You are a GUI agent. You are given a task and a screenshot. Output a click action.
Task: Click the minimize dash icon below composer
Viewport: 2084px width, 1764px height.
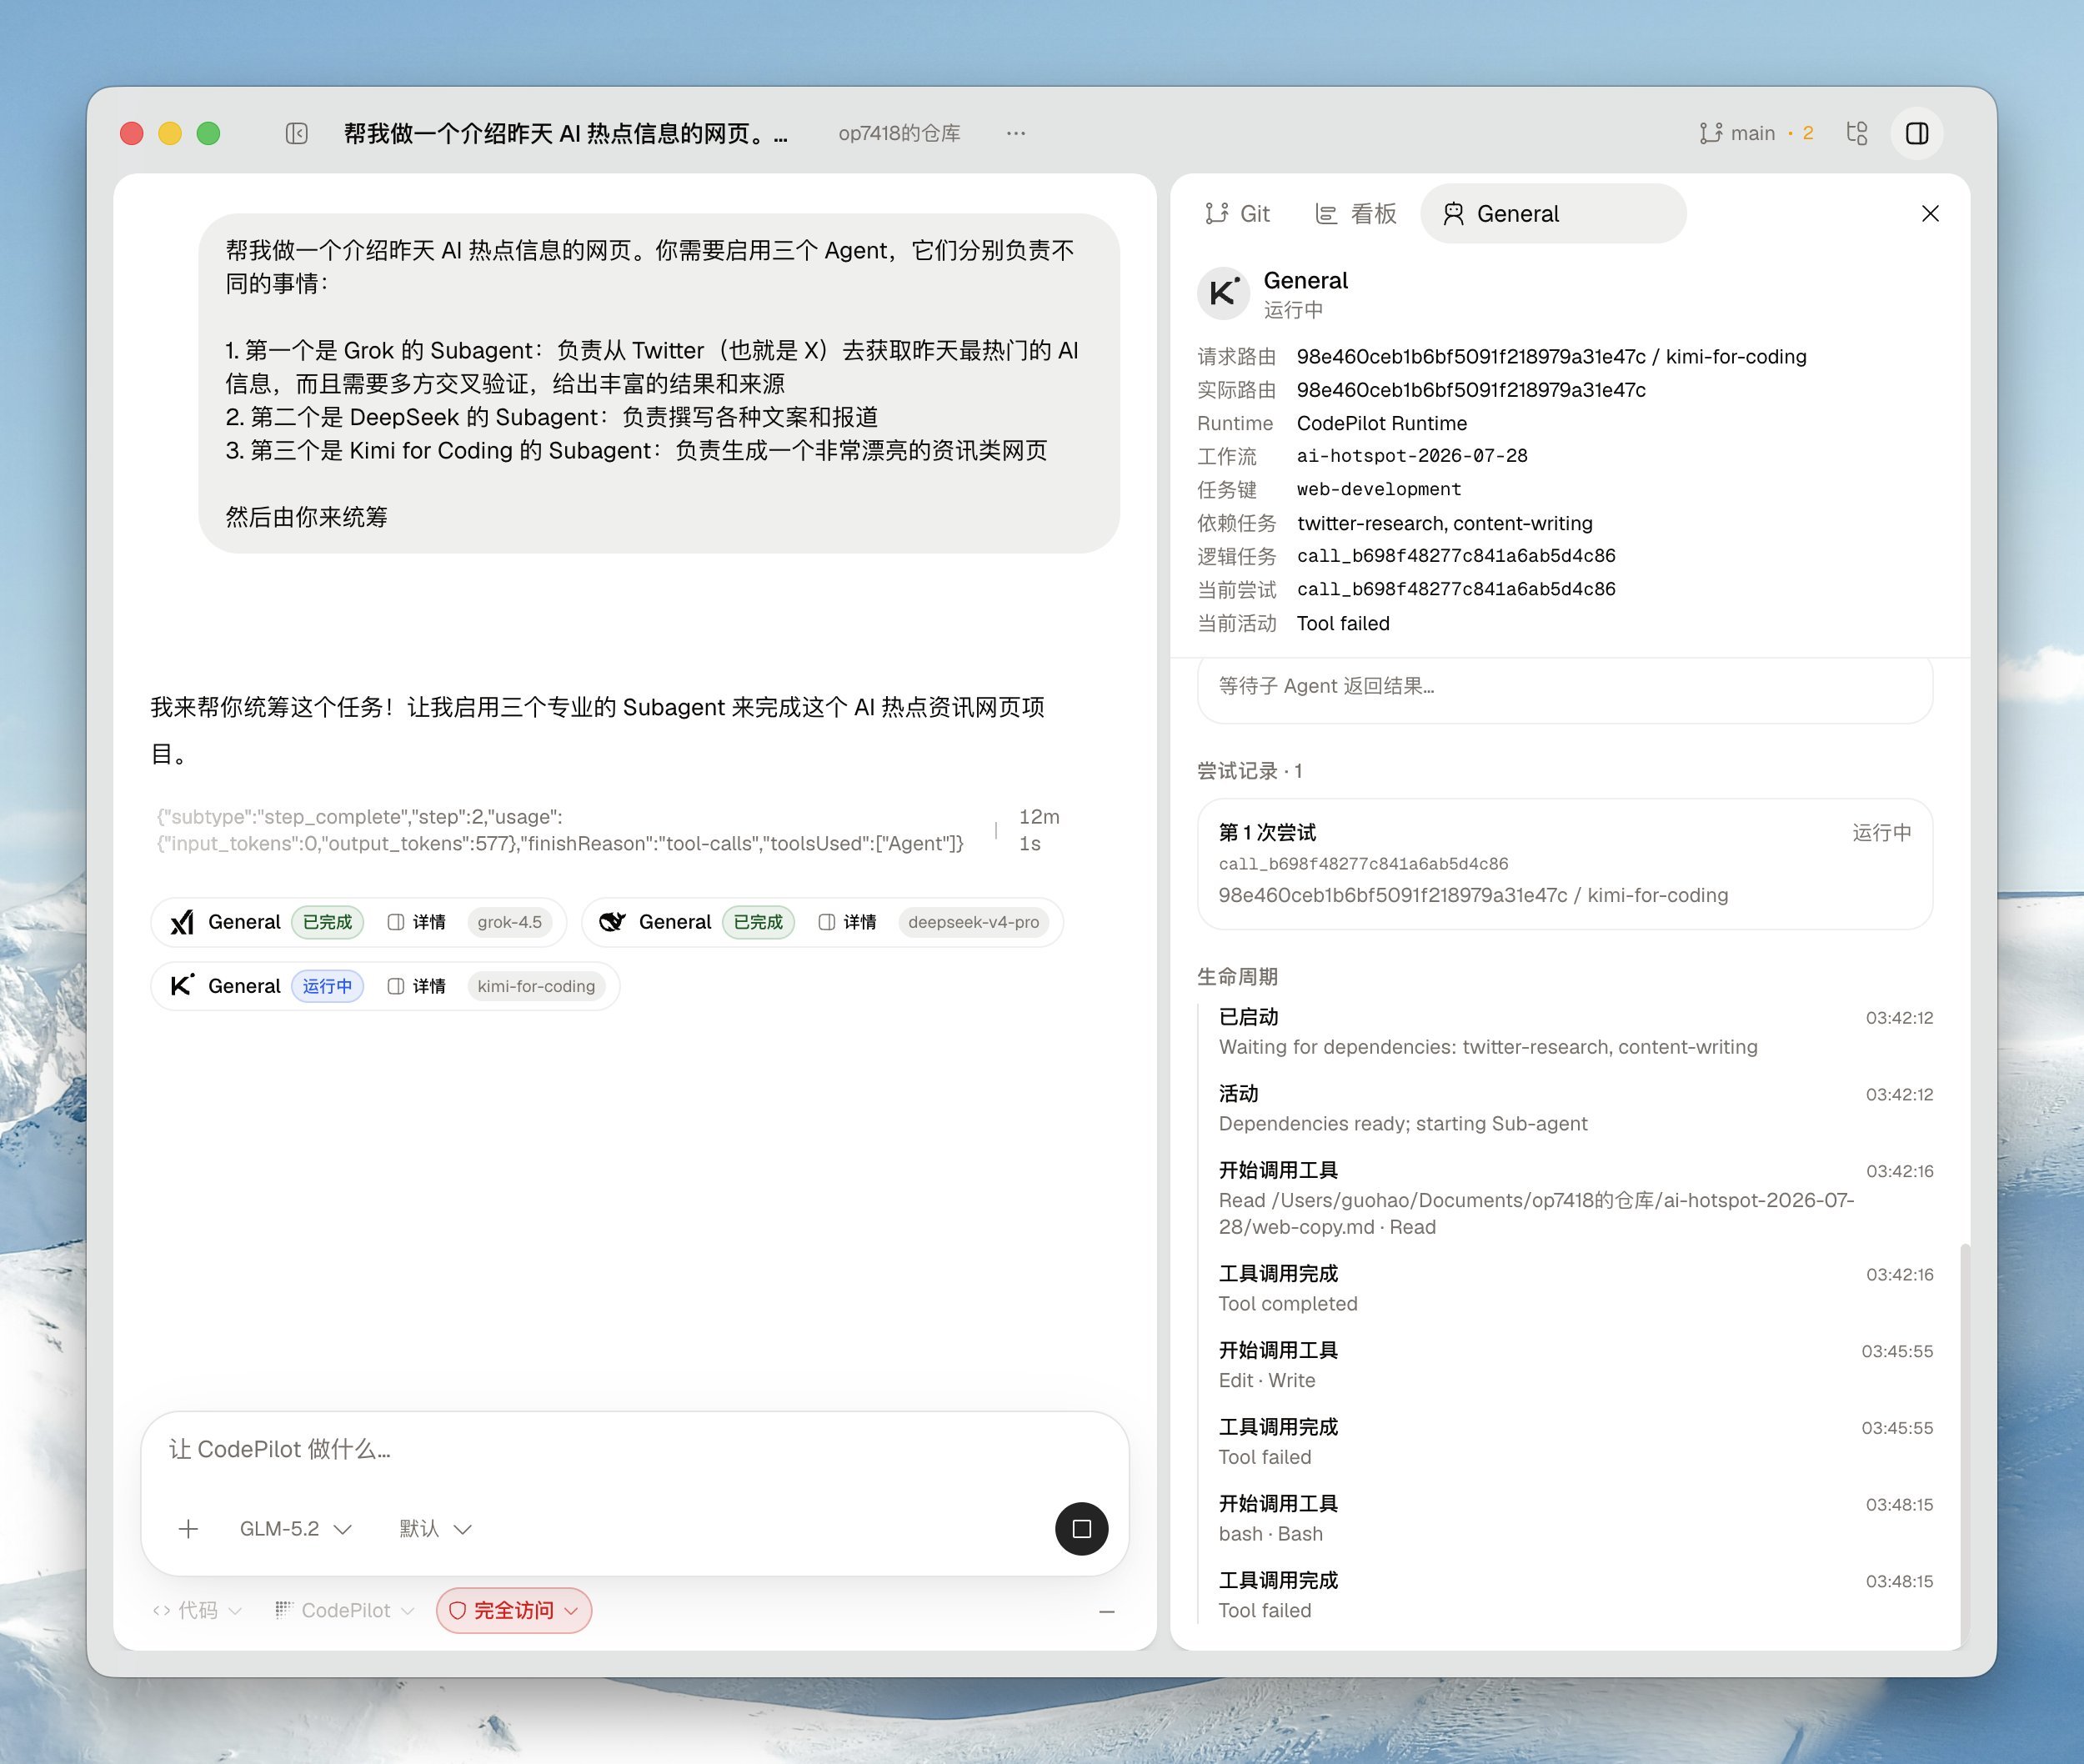point(1107,1611)
